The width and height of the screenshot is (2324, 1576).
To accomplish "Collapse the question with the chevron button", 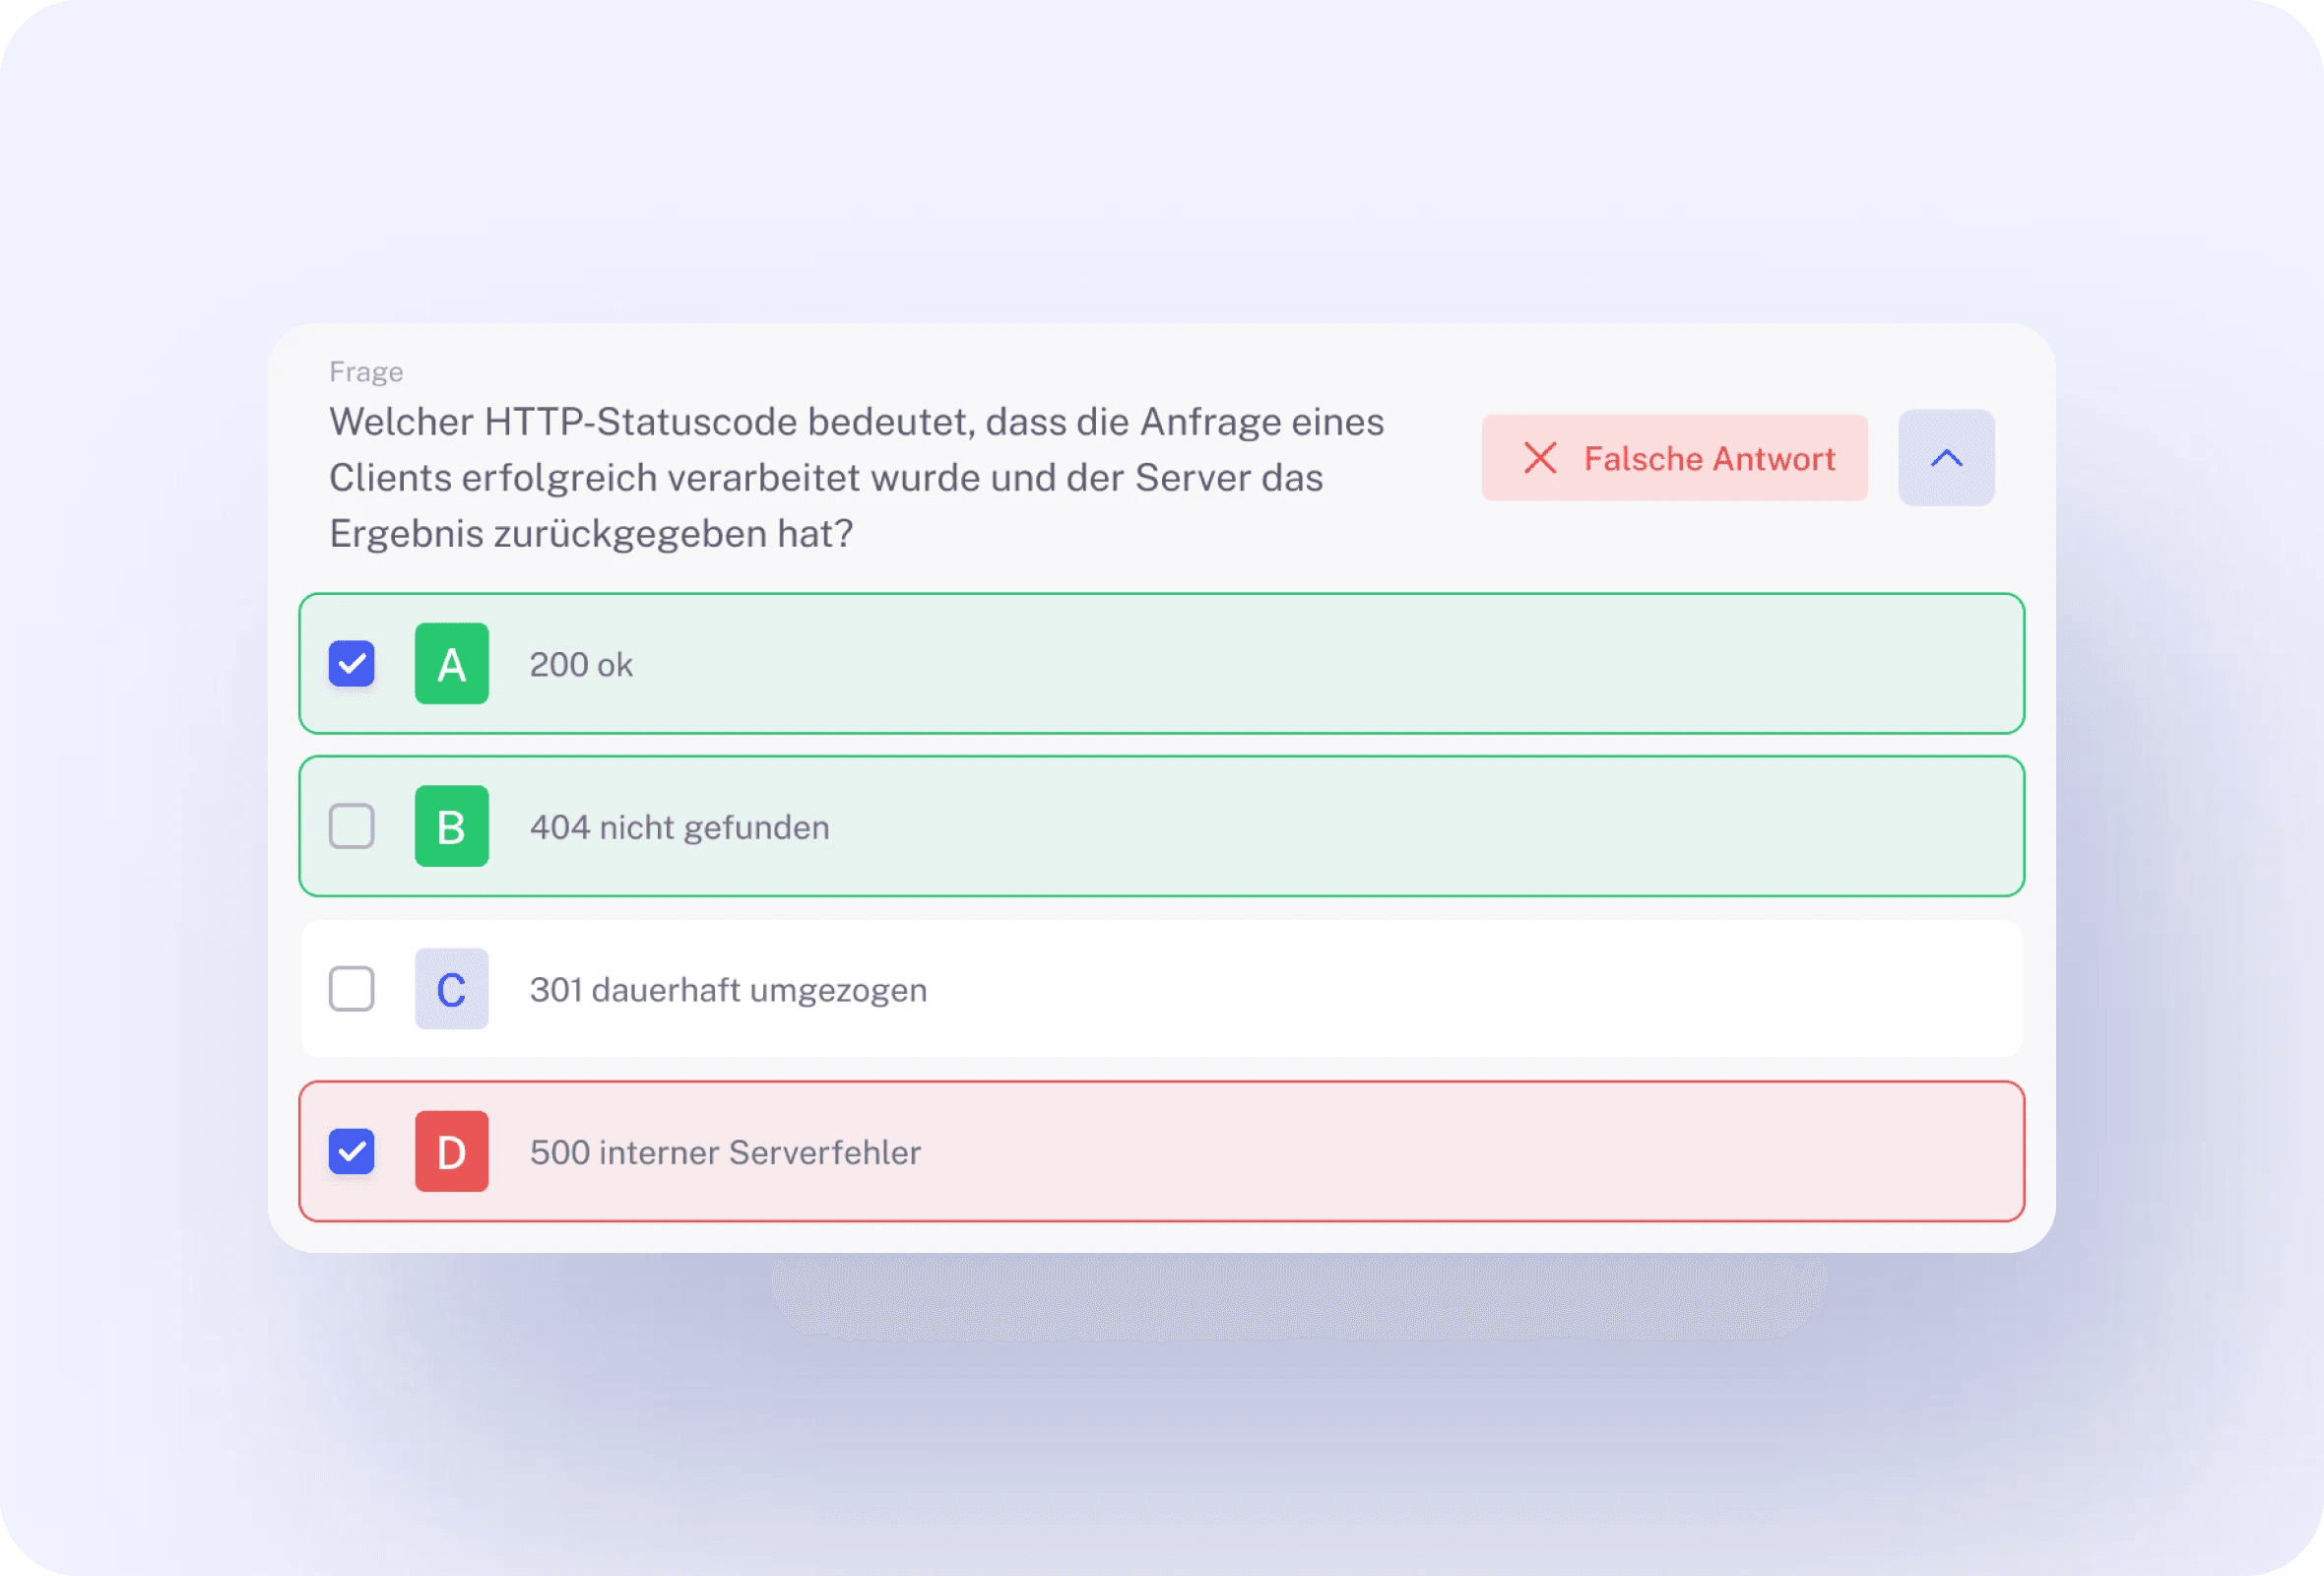I will pyautogui.click(x=1946, y=458).
